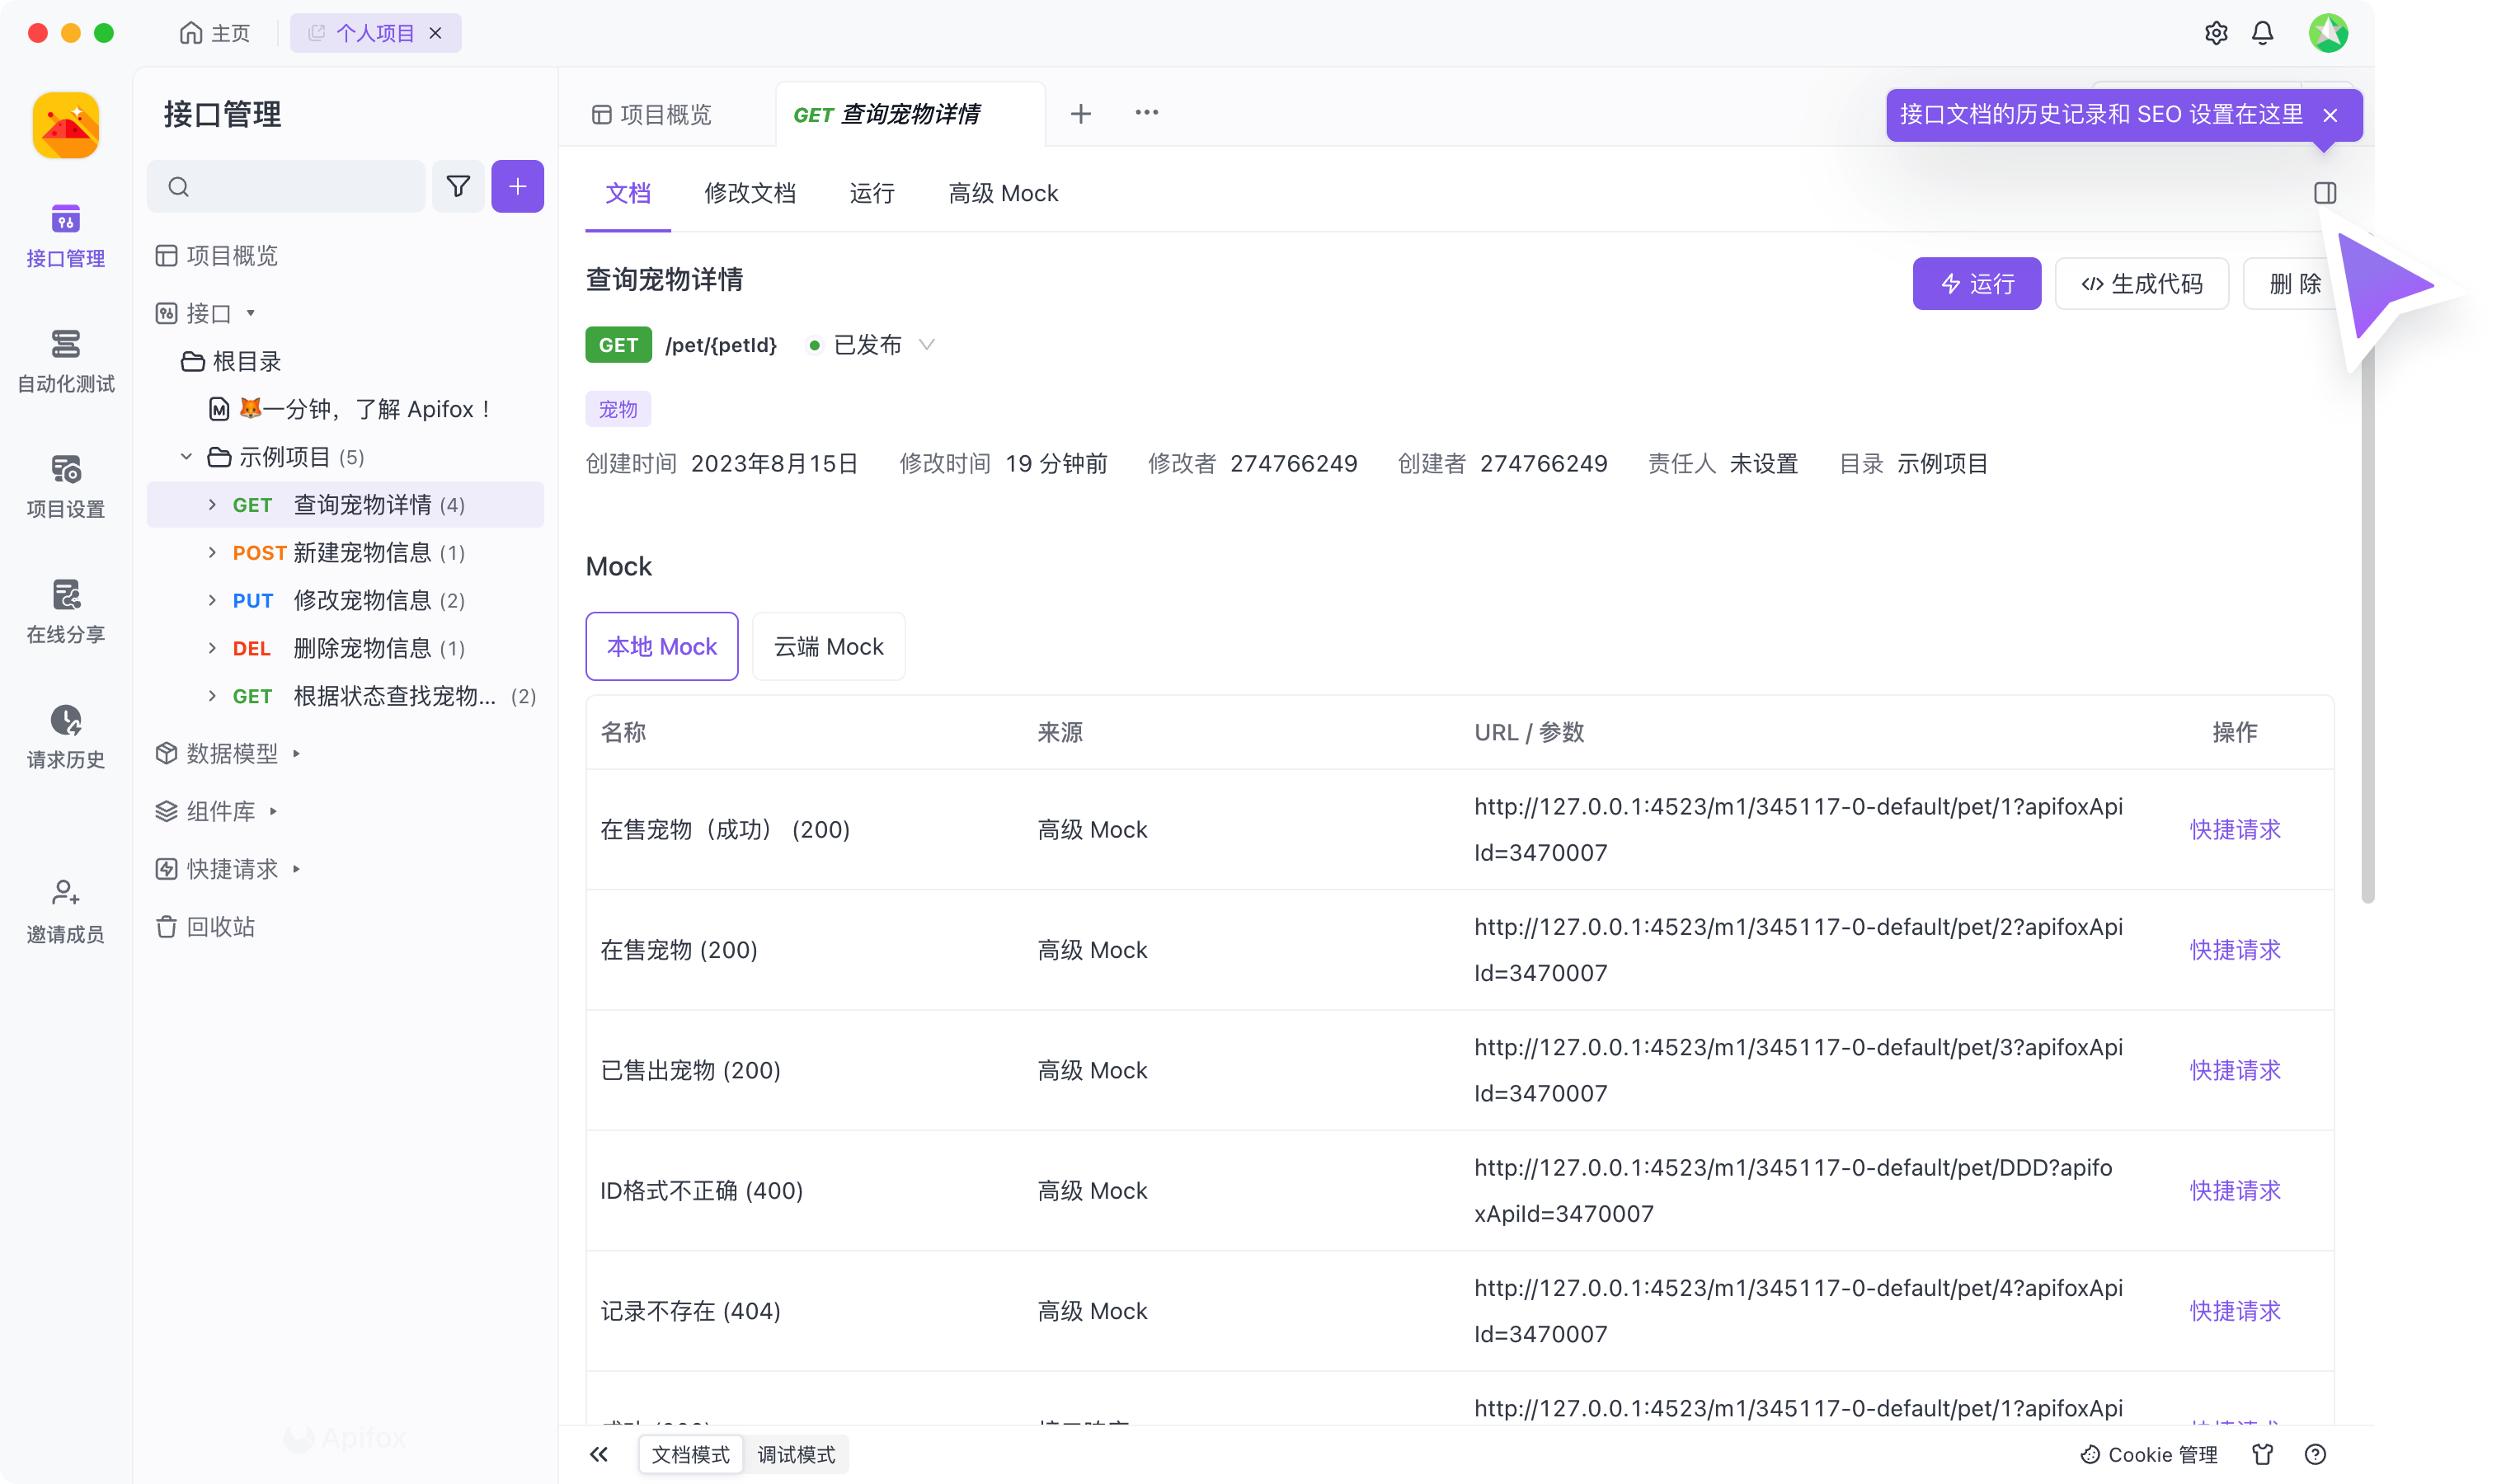Open 请求历史 in the sidebar

[65, 737]
